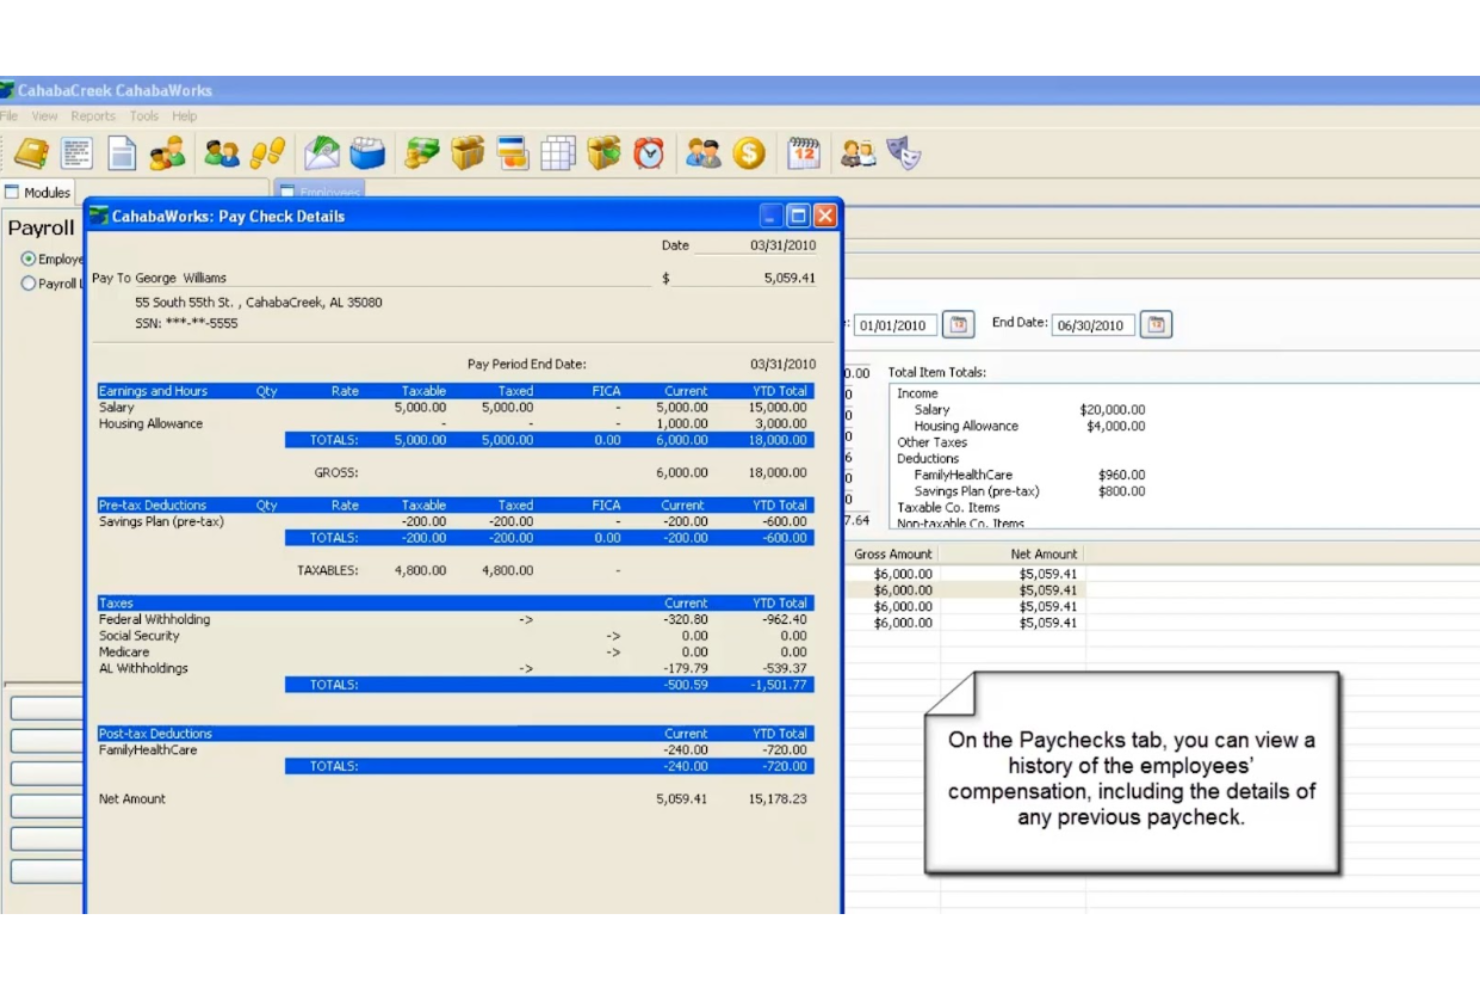This screenshot has height=987, width=1480.
Task: Click the Gross Amount column header
Action: [892, 554]
